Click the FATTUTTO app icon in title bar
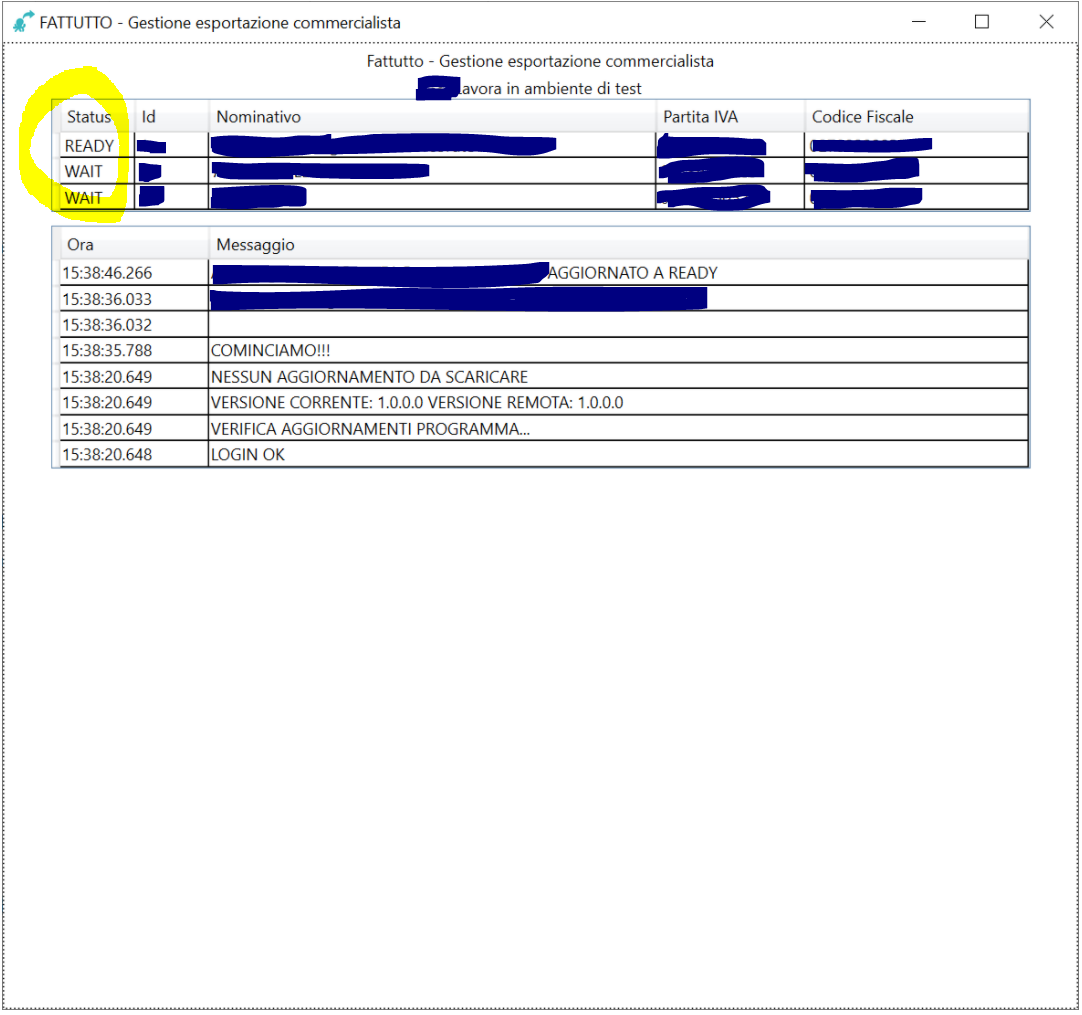The height and width of the screenshot is (1015, 1082). point(23,21)
